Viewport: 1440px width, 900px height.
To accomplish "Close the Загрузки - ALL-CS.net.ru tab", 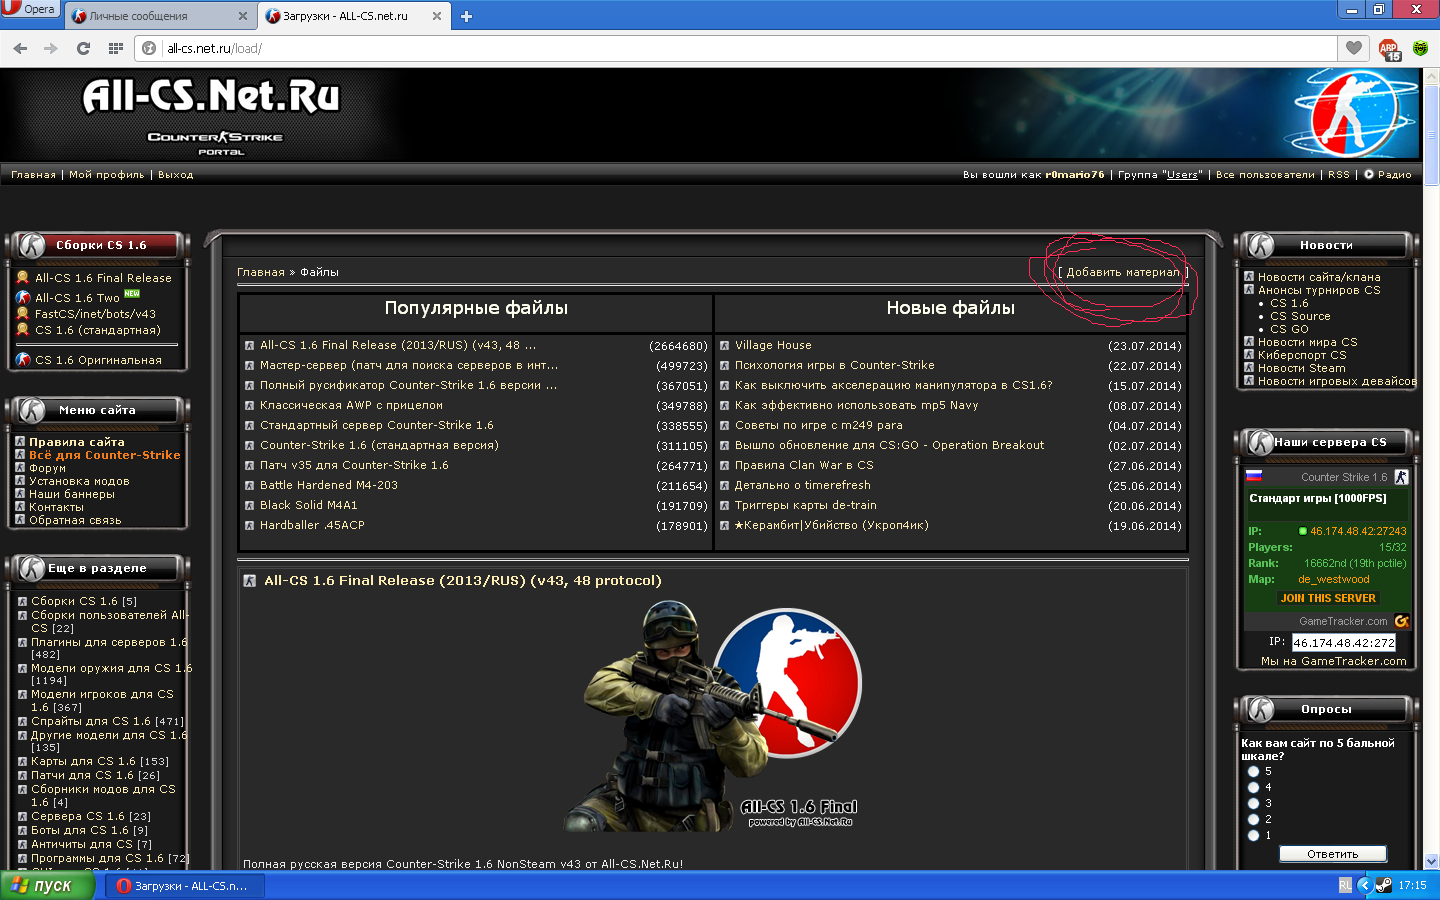I will 436,16.
